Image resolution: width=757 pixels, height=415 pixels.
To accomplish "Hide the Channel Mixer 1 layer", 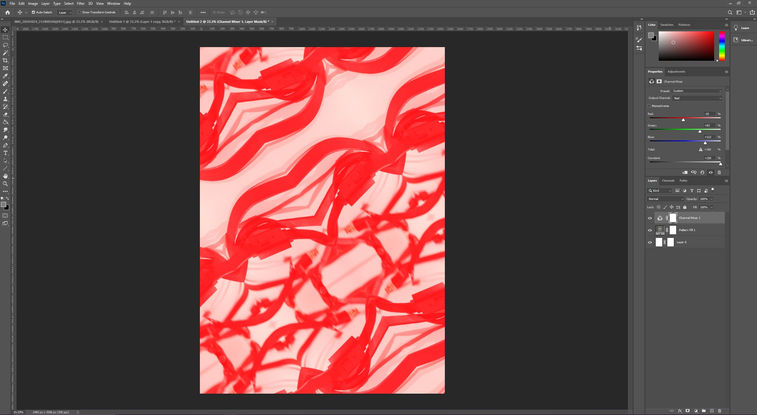I will point(650,218).
